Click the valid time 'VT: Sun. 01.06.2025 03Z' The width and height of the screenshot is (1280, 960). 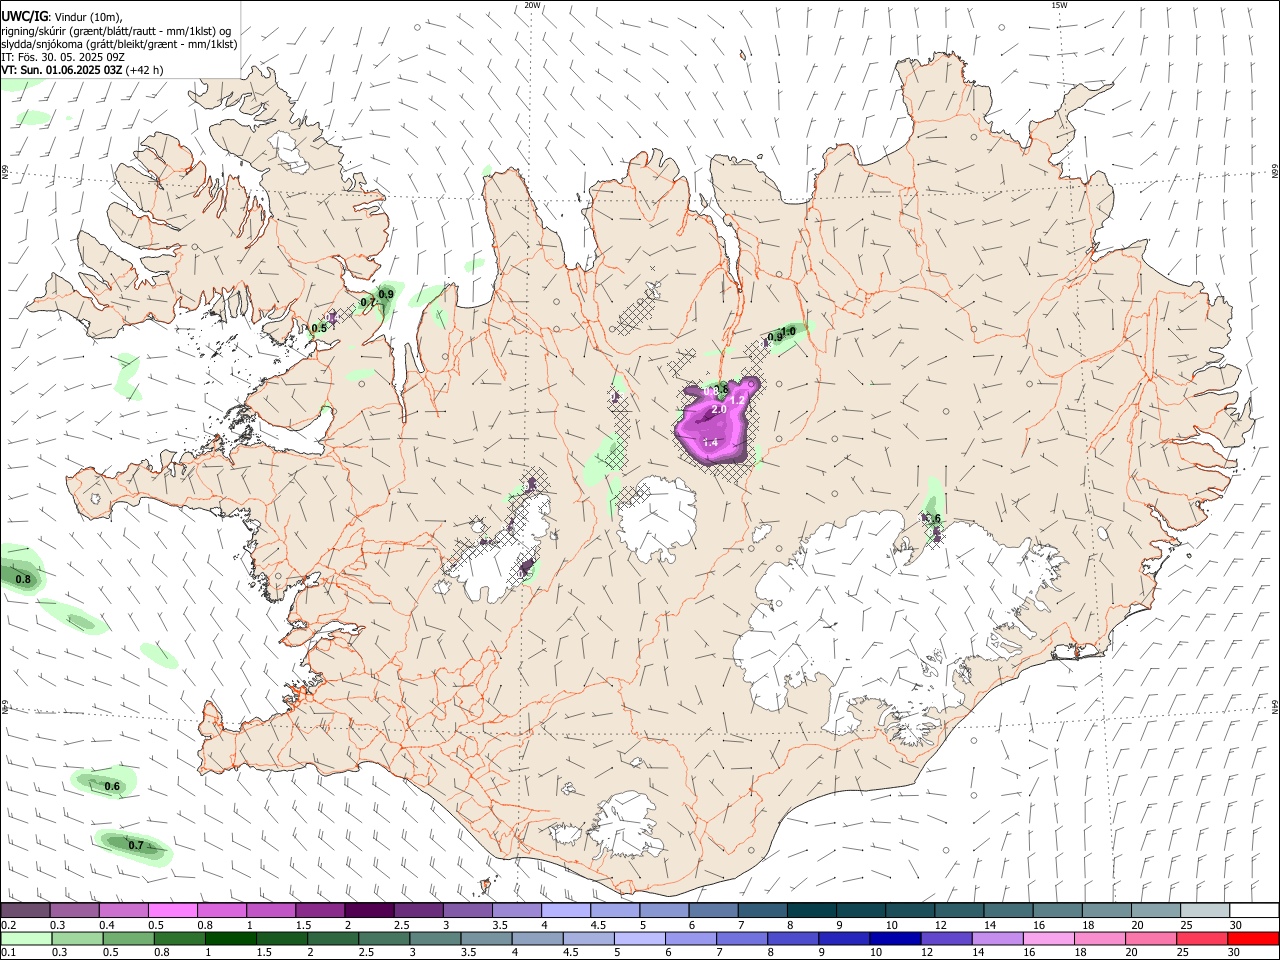pyautogui.click(x=62, y=70)
